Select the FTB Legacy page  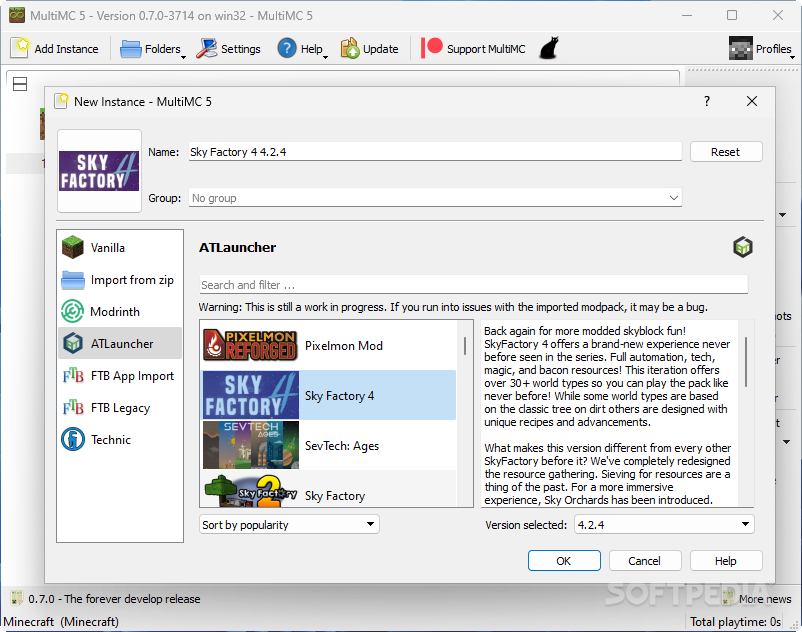pyautogui.click(x=120, y=408)
